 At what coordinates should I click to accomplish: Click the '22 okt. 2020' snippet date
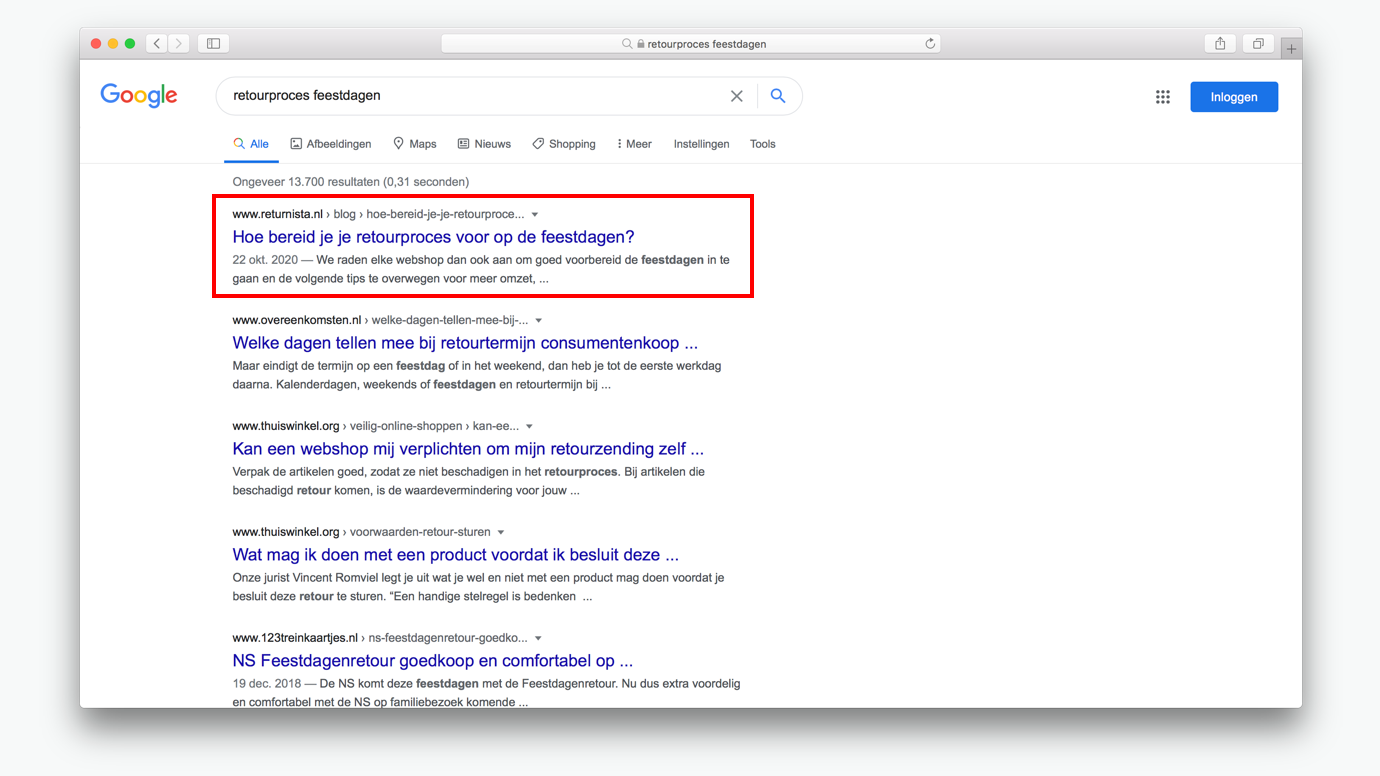pyautogui.click(x=265, y=260)
